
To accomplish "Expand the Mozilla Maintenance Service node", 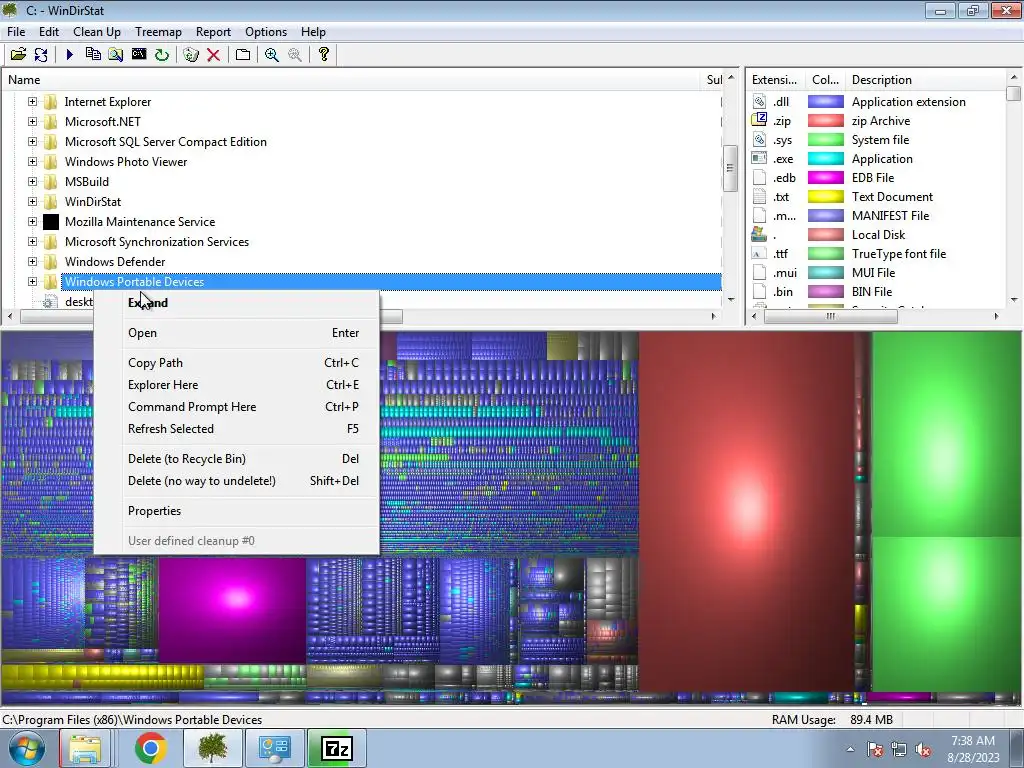I will [x=32, y=222].
